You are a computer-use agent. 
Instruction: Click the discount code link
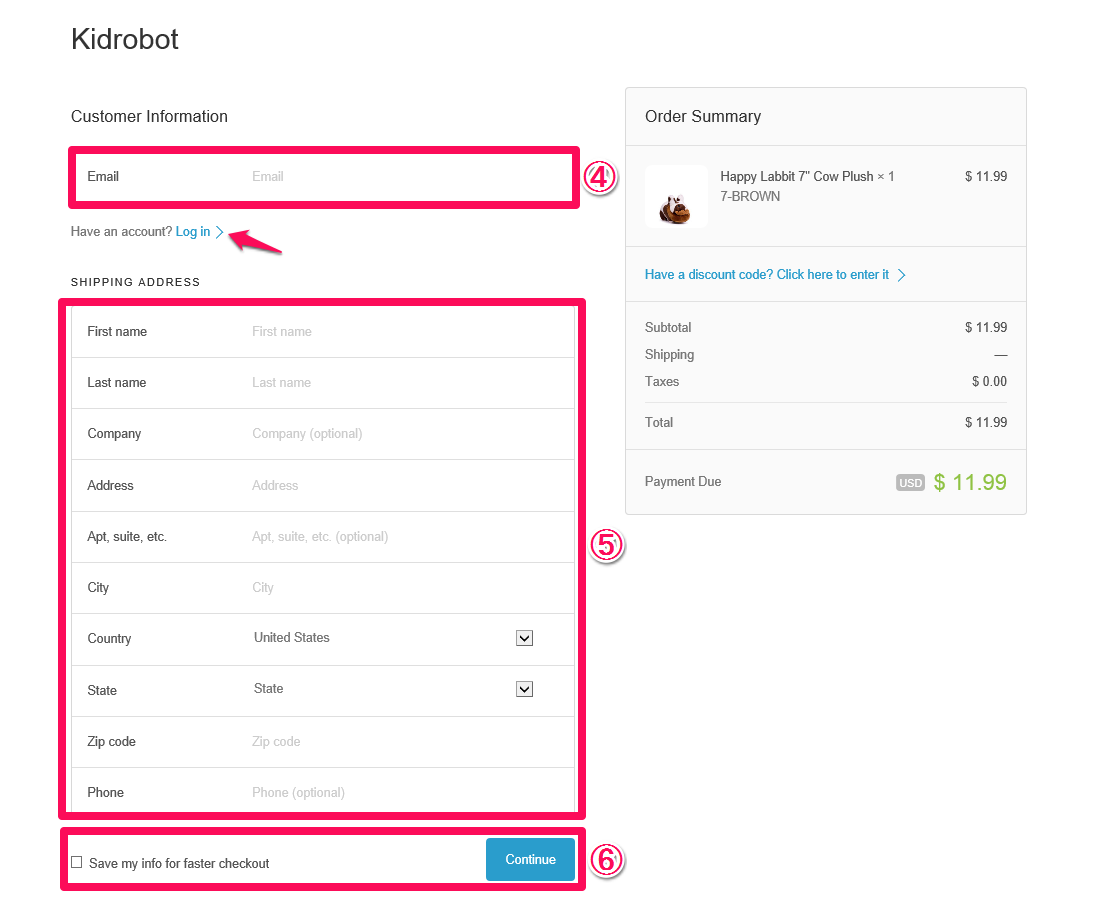(x=767, y=274)
